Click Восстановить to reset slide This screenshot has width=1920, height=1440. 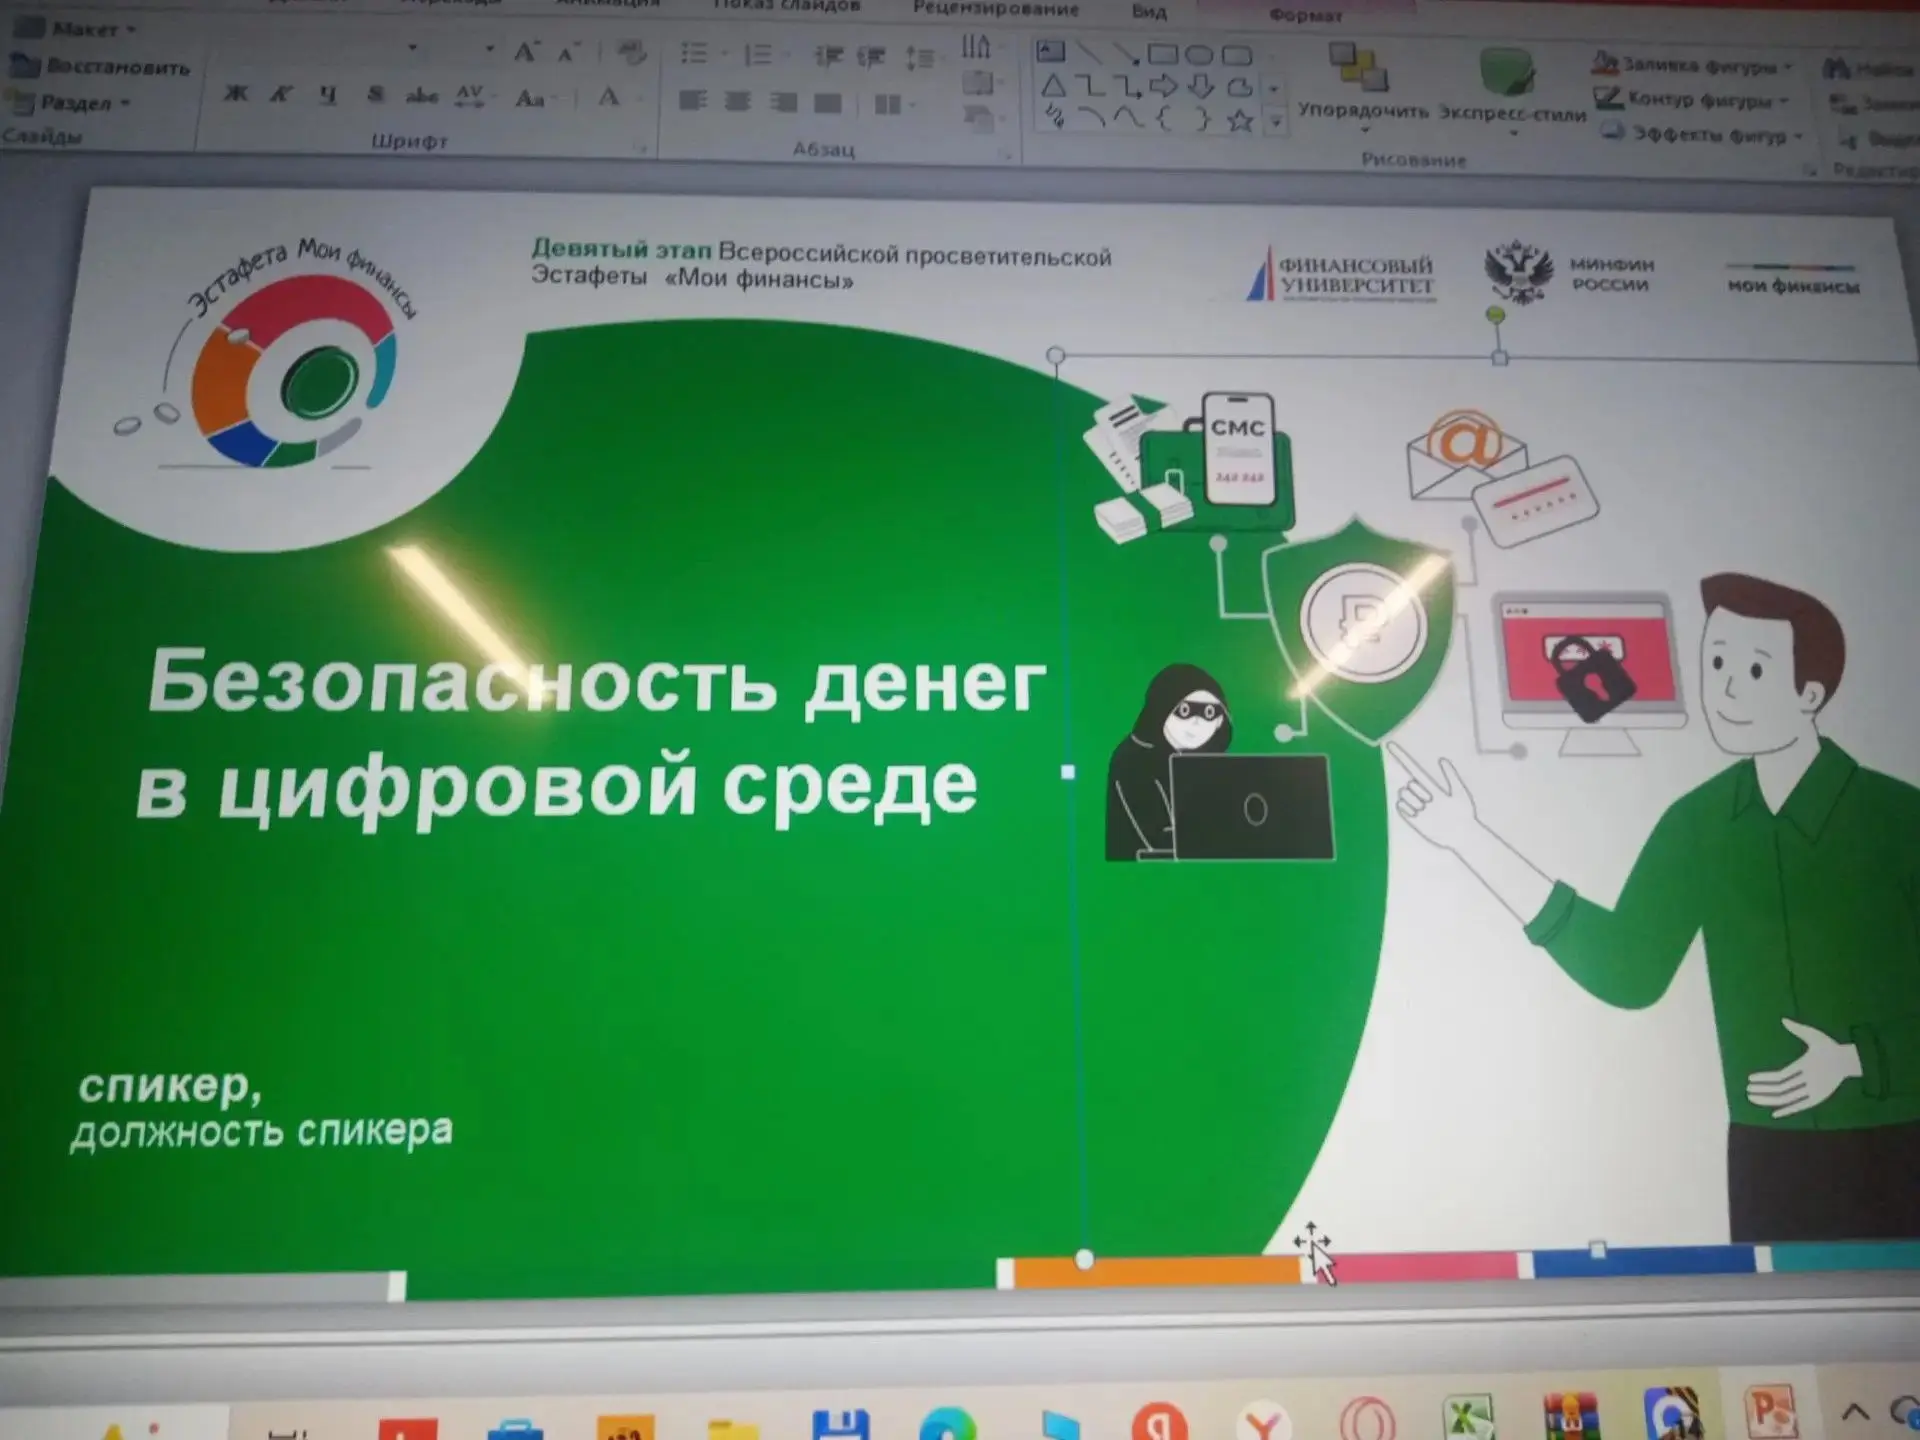pos(100,67)
